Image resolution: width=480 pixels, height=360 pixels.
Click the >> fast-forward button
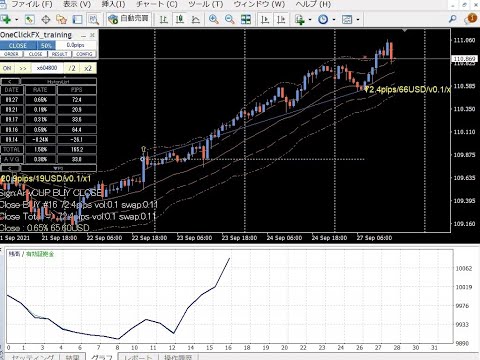23,68
